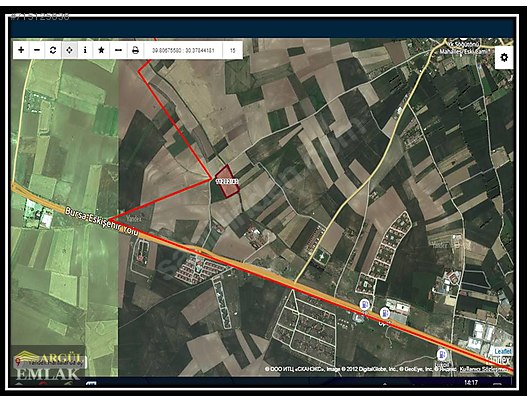Viewport: 528px width, 396px height.
Task: Zoom out with the first minus button
Action: (37, 50)
